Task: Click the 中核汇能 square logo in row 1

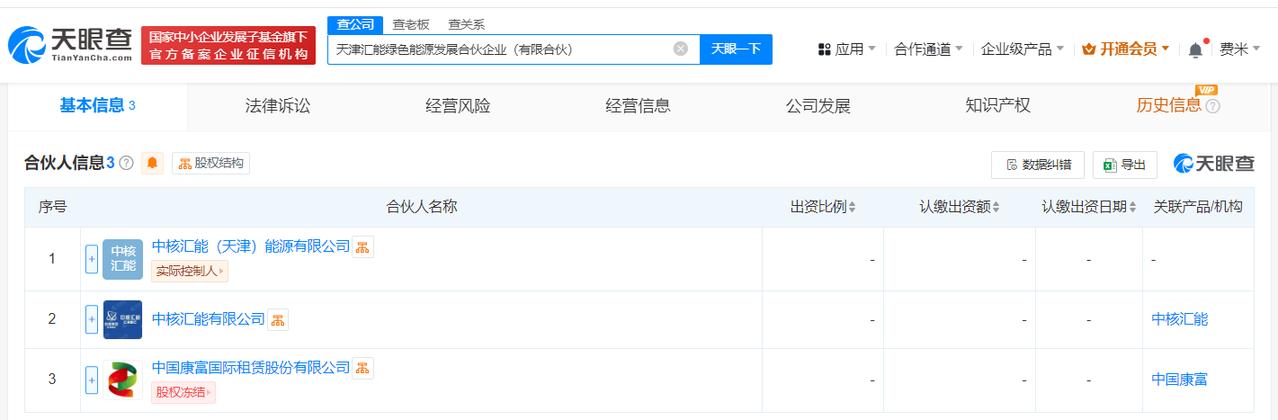Action: pos(123,259)
